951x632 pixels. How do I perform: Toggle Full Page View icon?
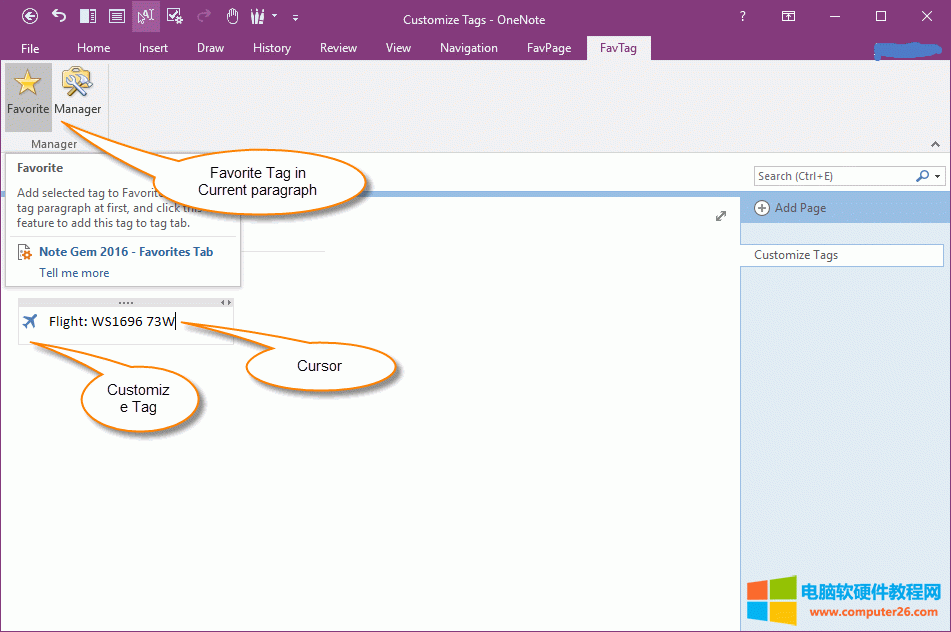point(116,16)
